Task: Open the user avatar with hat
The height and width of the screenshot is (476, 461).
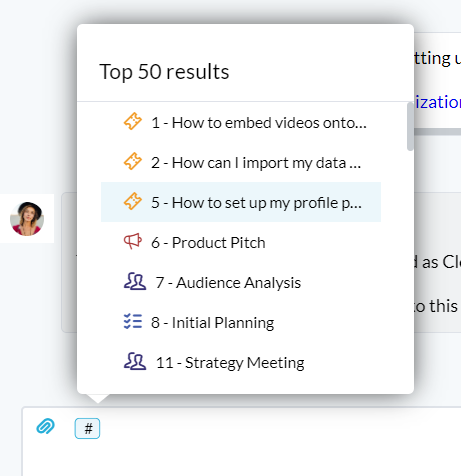Action: [27, 219]
